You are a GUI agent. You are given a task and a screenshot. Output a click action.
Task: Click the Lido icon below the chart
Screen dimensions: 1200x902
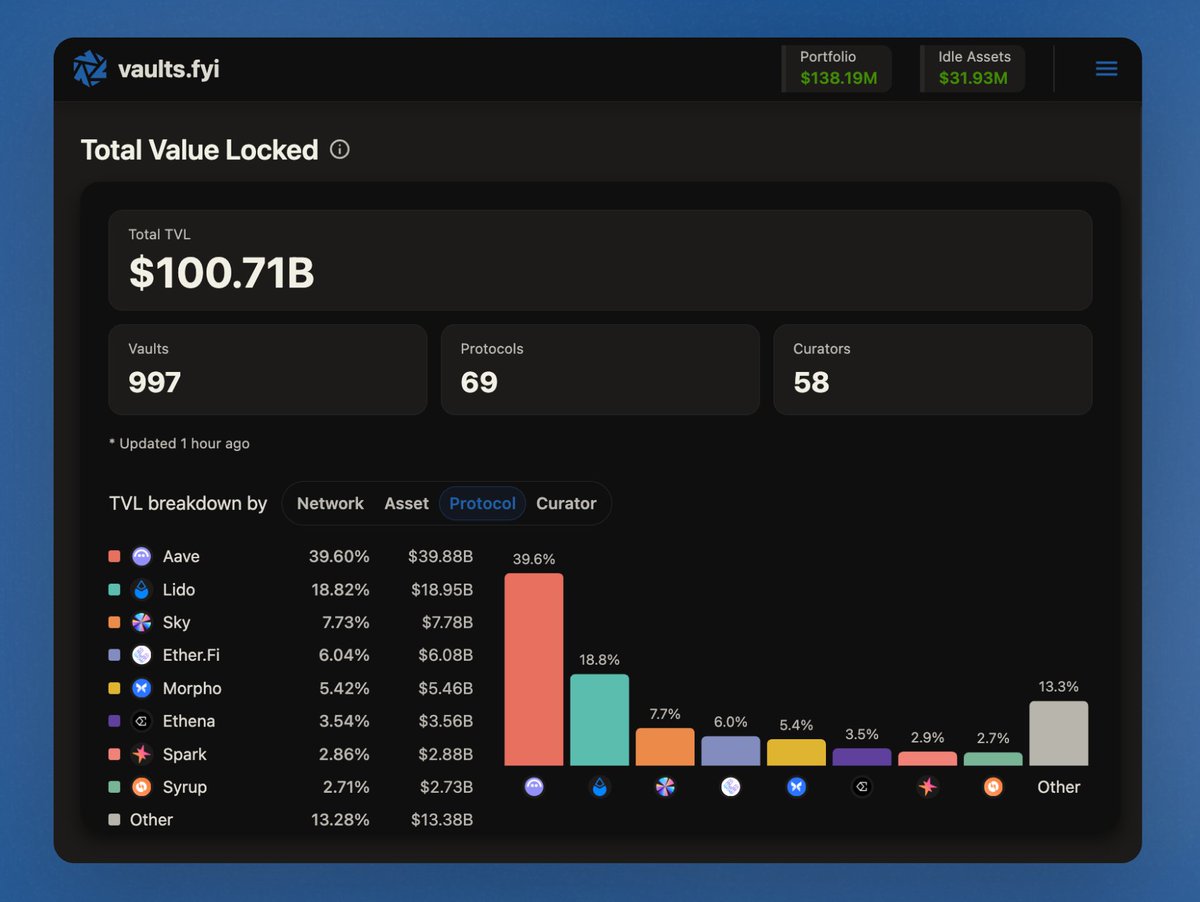(x=599, y=787)
